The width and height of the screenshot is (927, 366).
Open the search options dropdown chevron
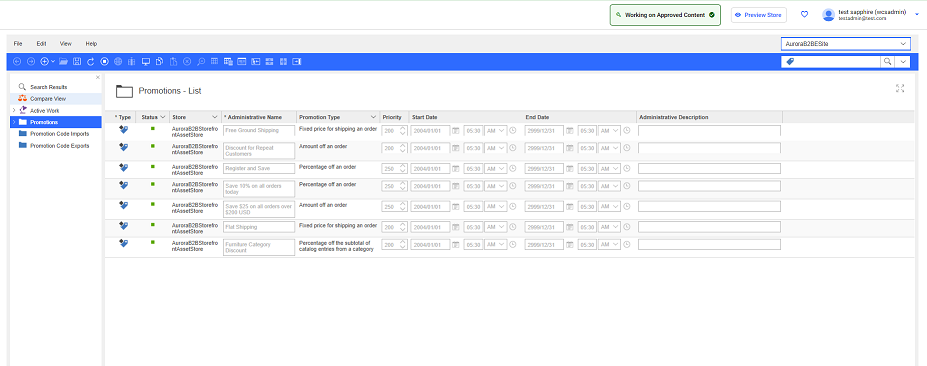click(x=903, y=61)
